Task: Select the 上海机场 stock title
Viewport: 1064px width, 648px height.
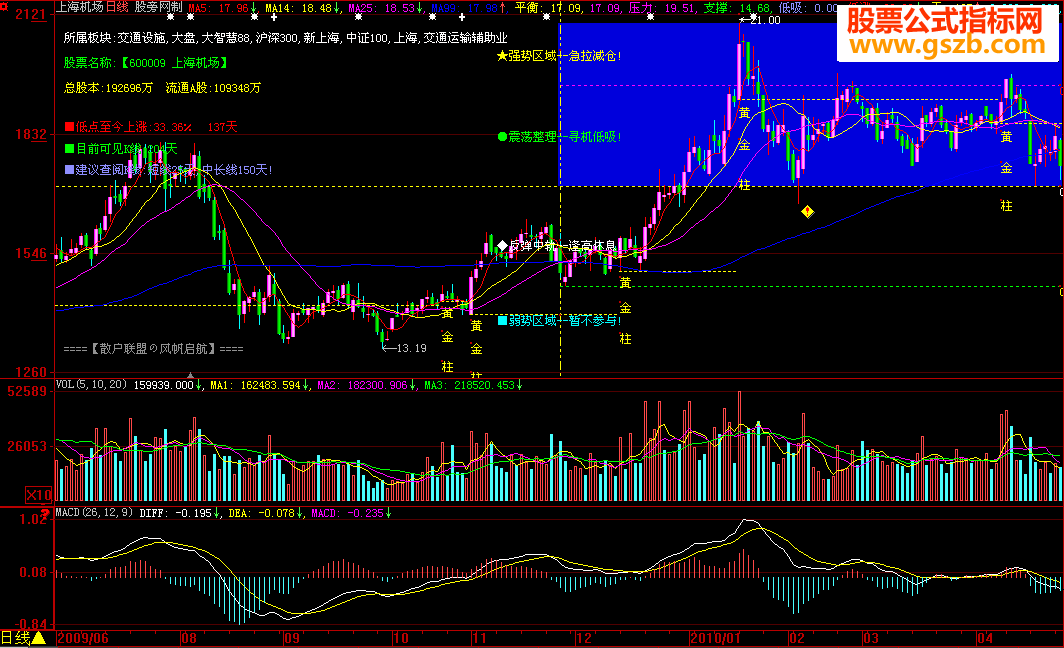Action: [x=79, y=7]
